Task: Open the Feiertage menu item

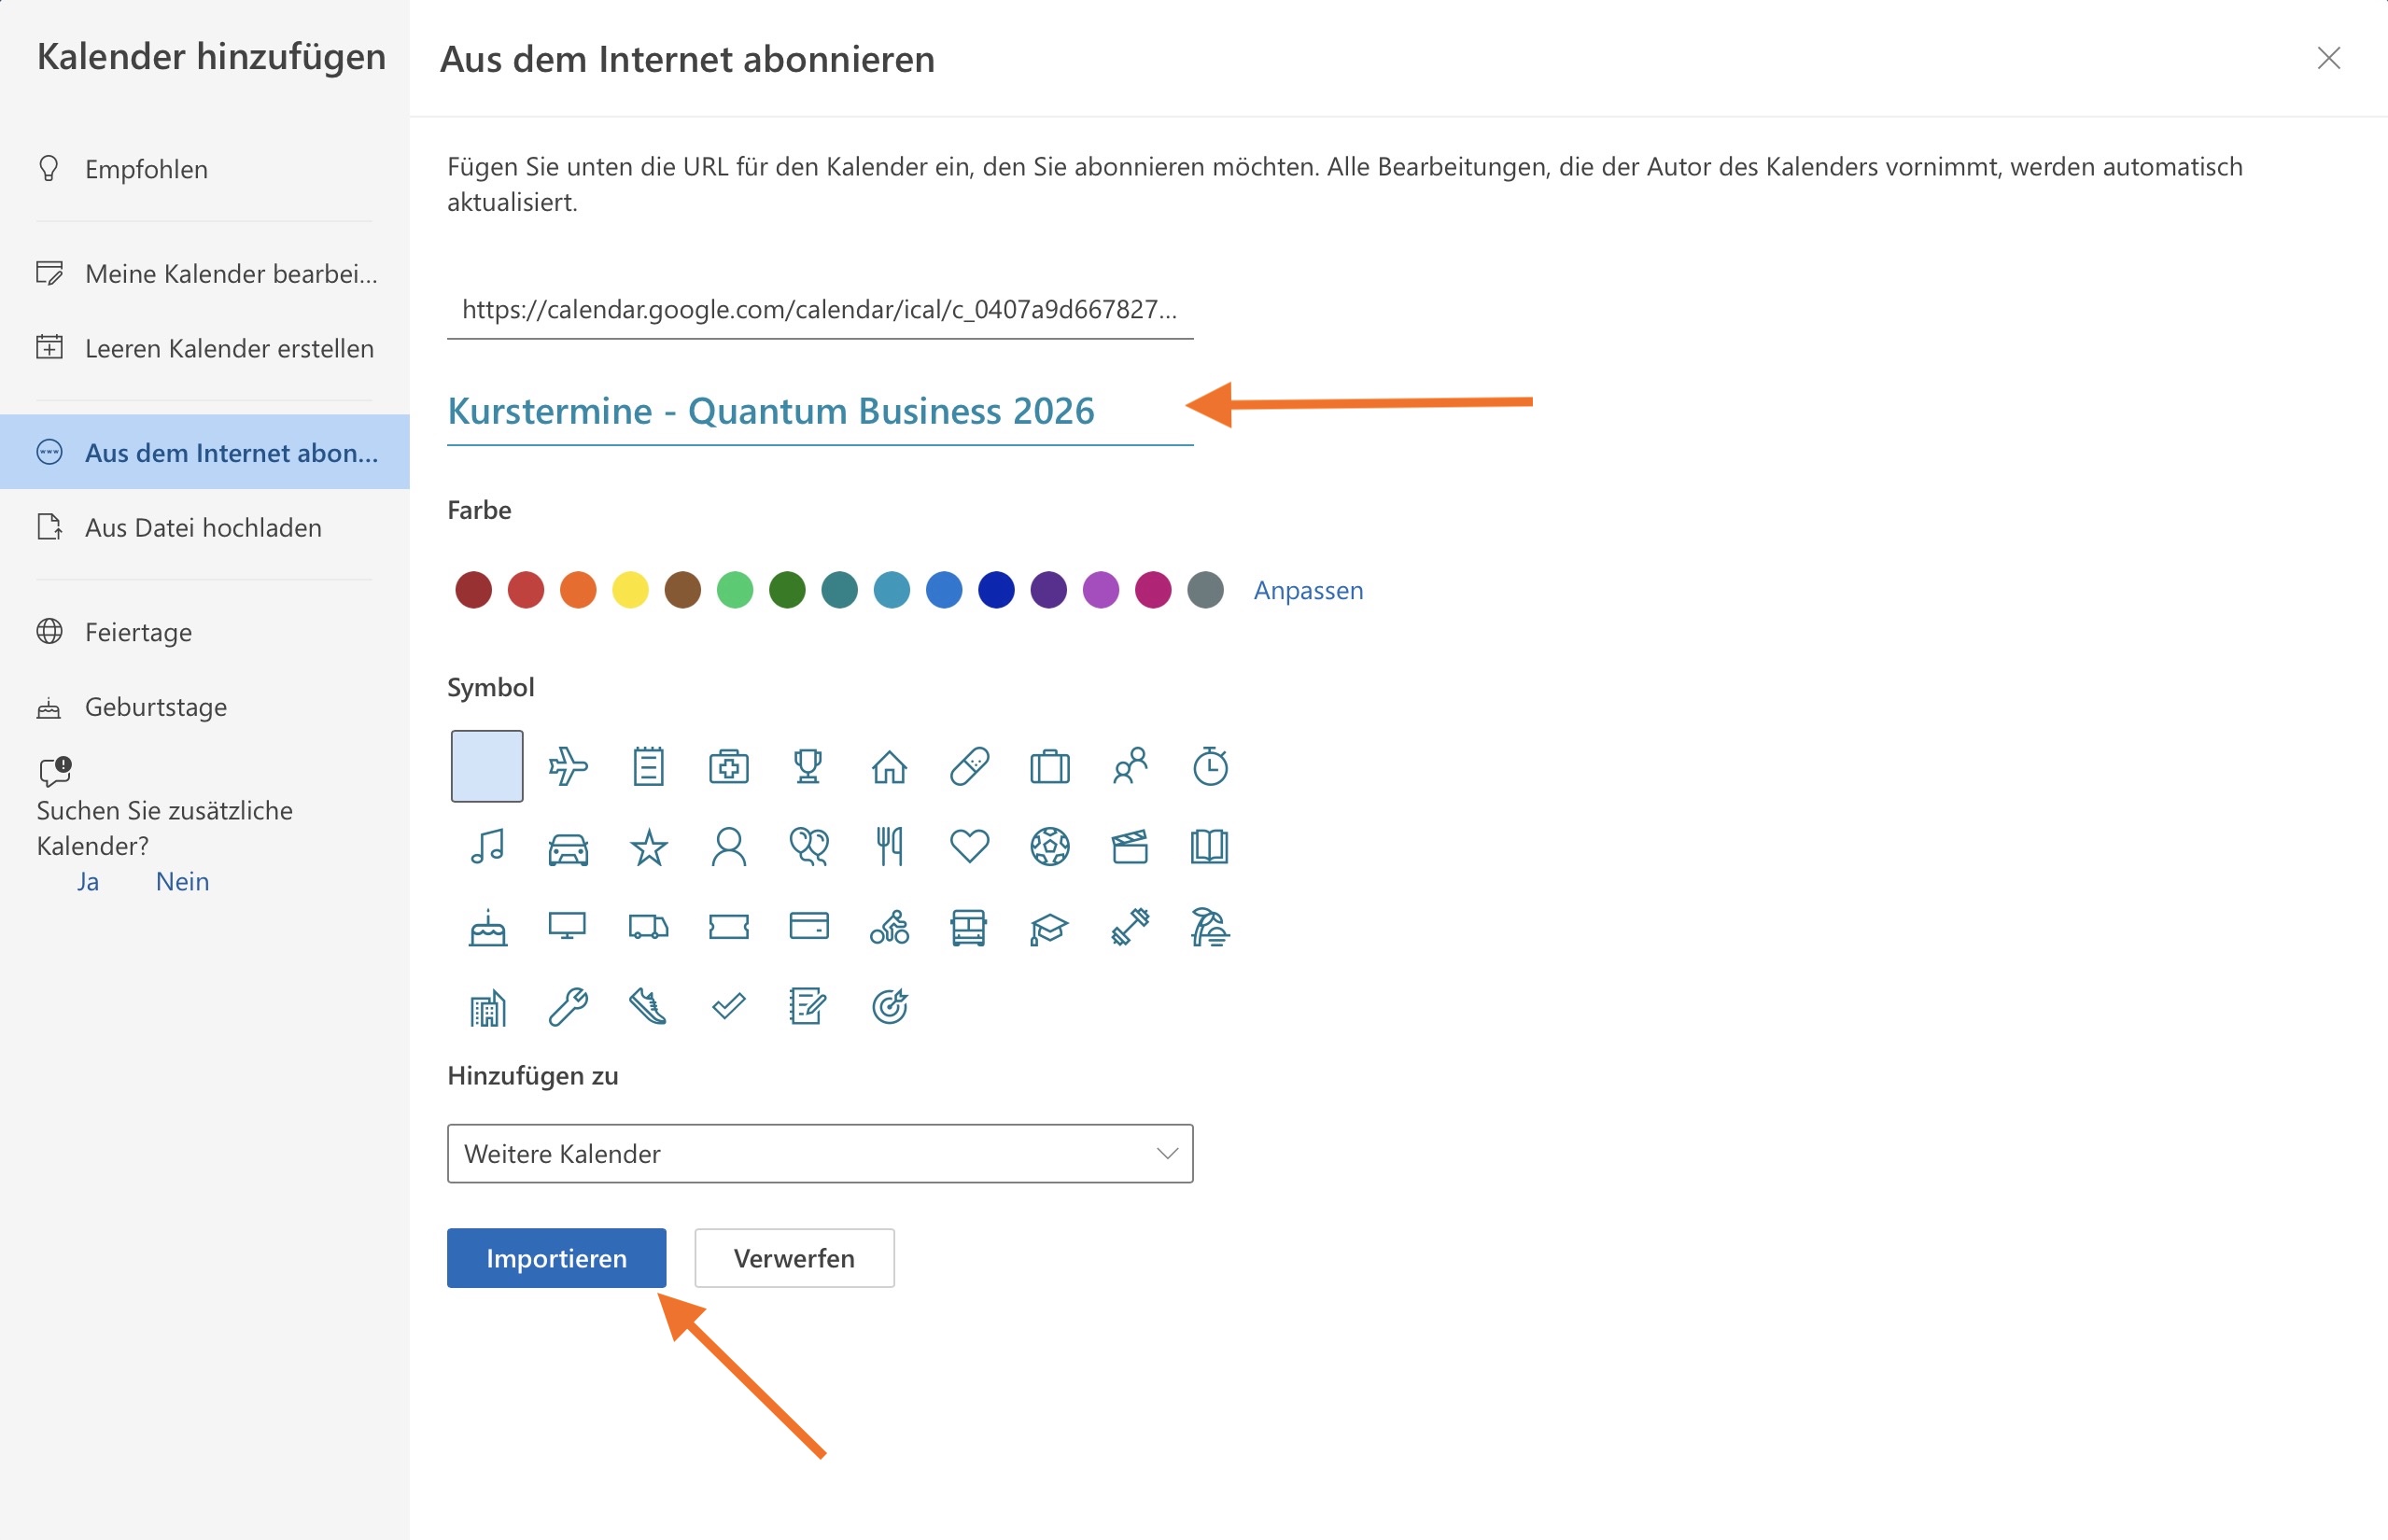Action: pos(138,632)
